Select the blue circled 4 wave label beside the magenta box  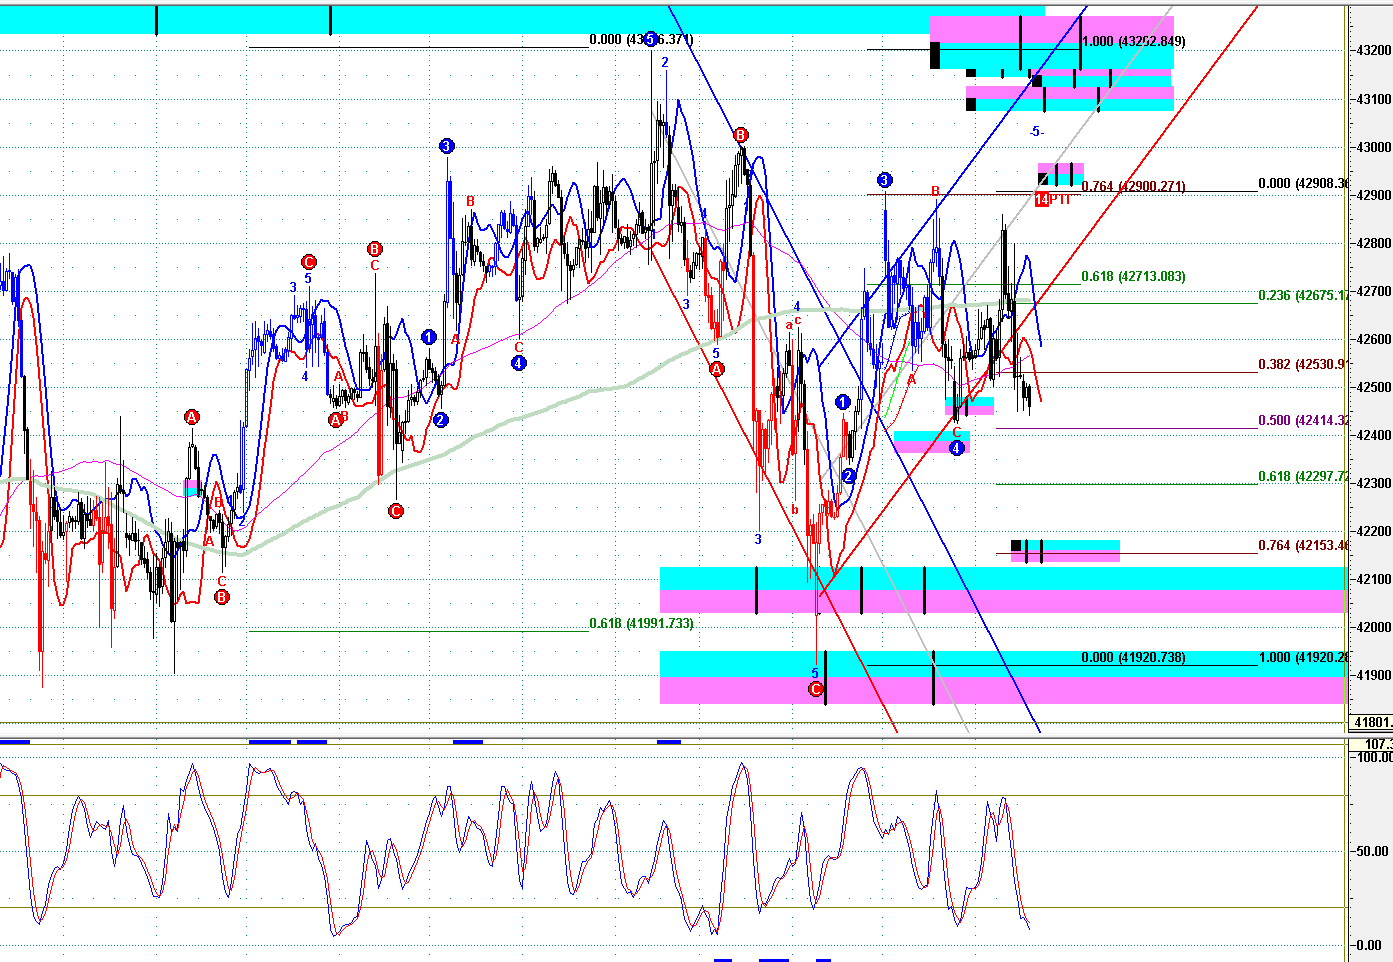956,448
